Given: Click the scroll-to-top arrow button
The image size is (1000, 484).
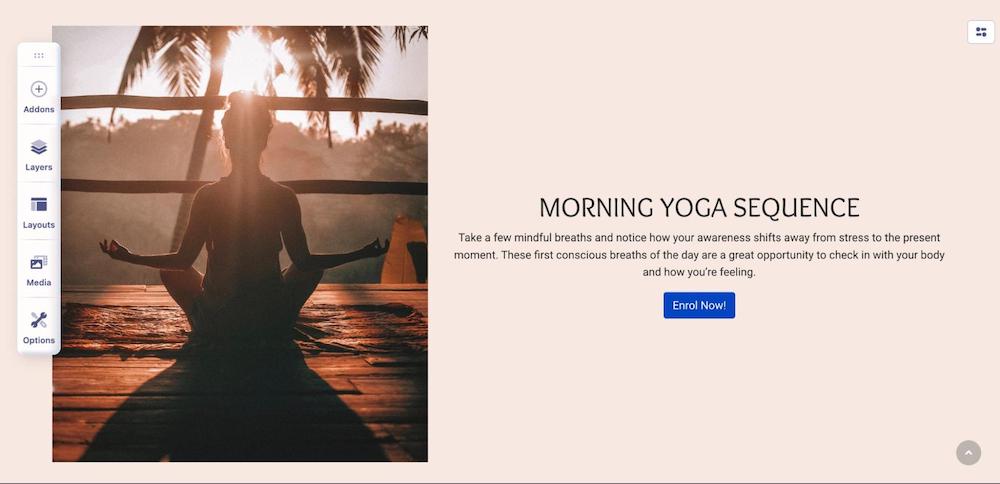Looking at the screenshot, I should 968,453.
